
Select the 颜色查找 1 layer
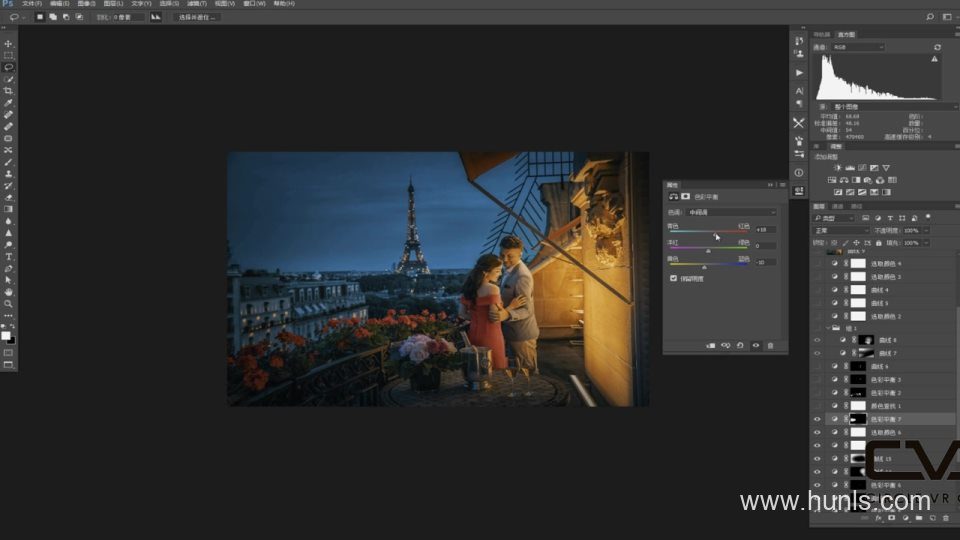point(885,406)
